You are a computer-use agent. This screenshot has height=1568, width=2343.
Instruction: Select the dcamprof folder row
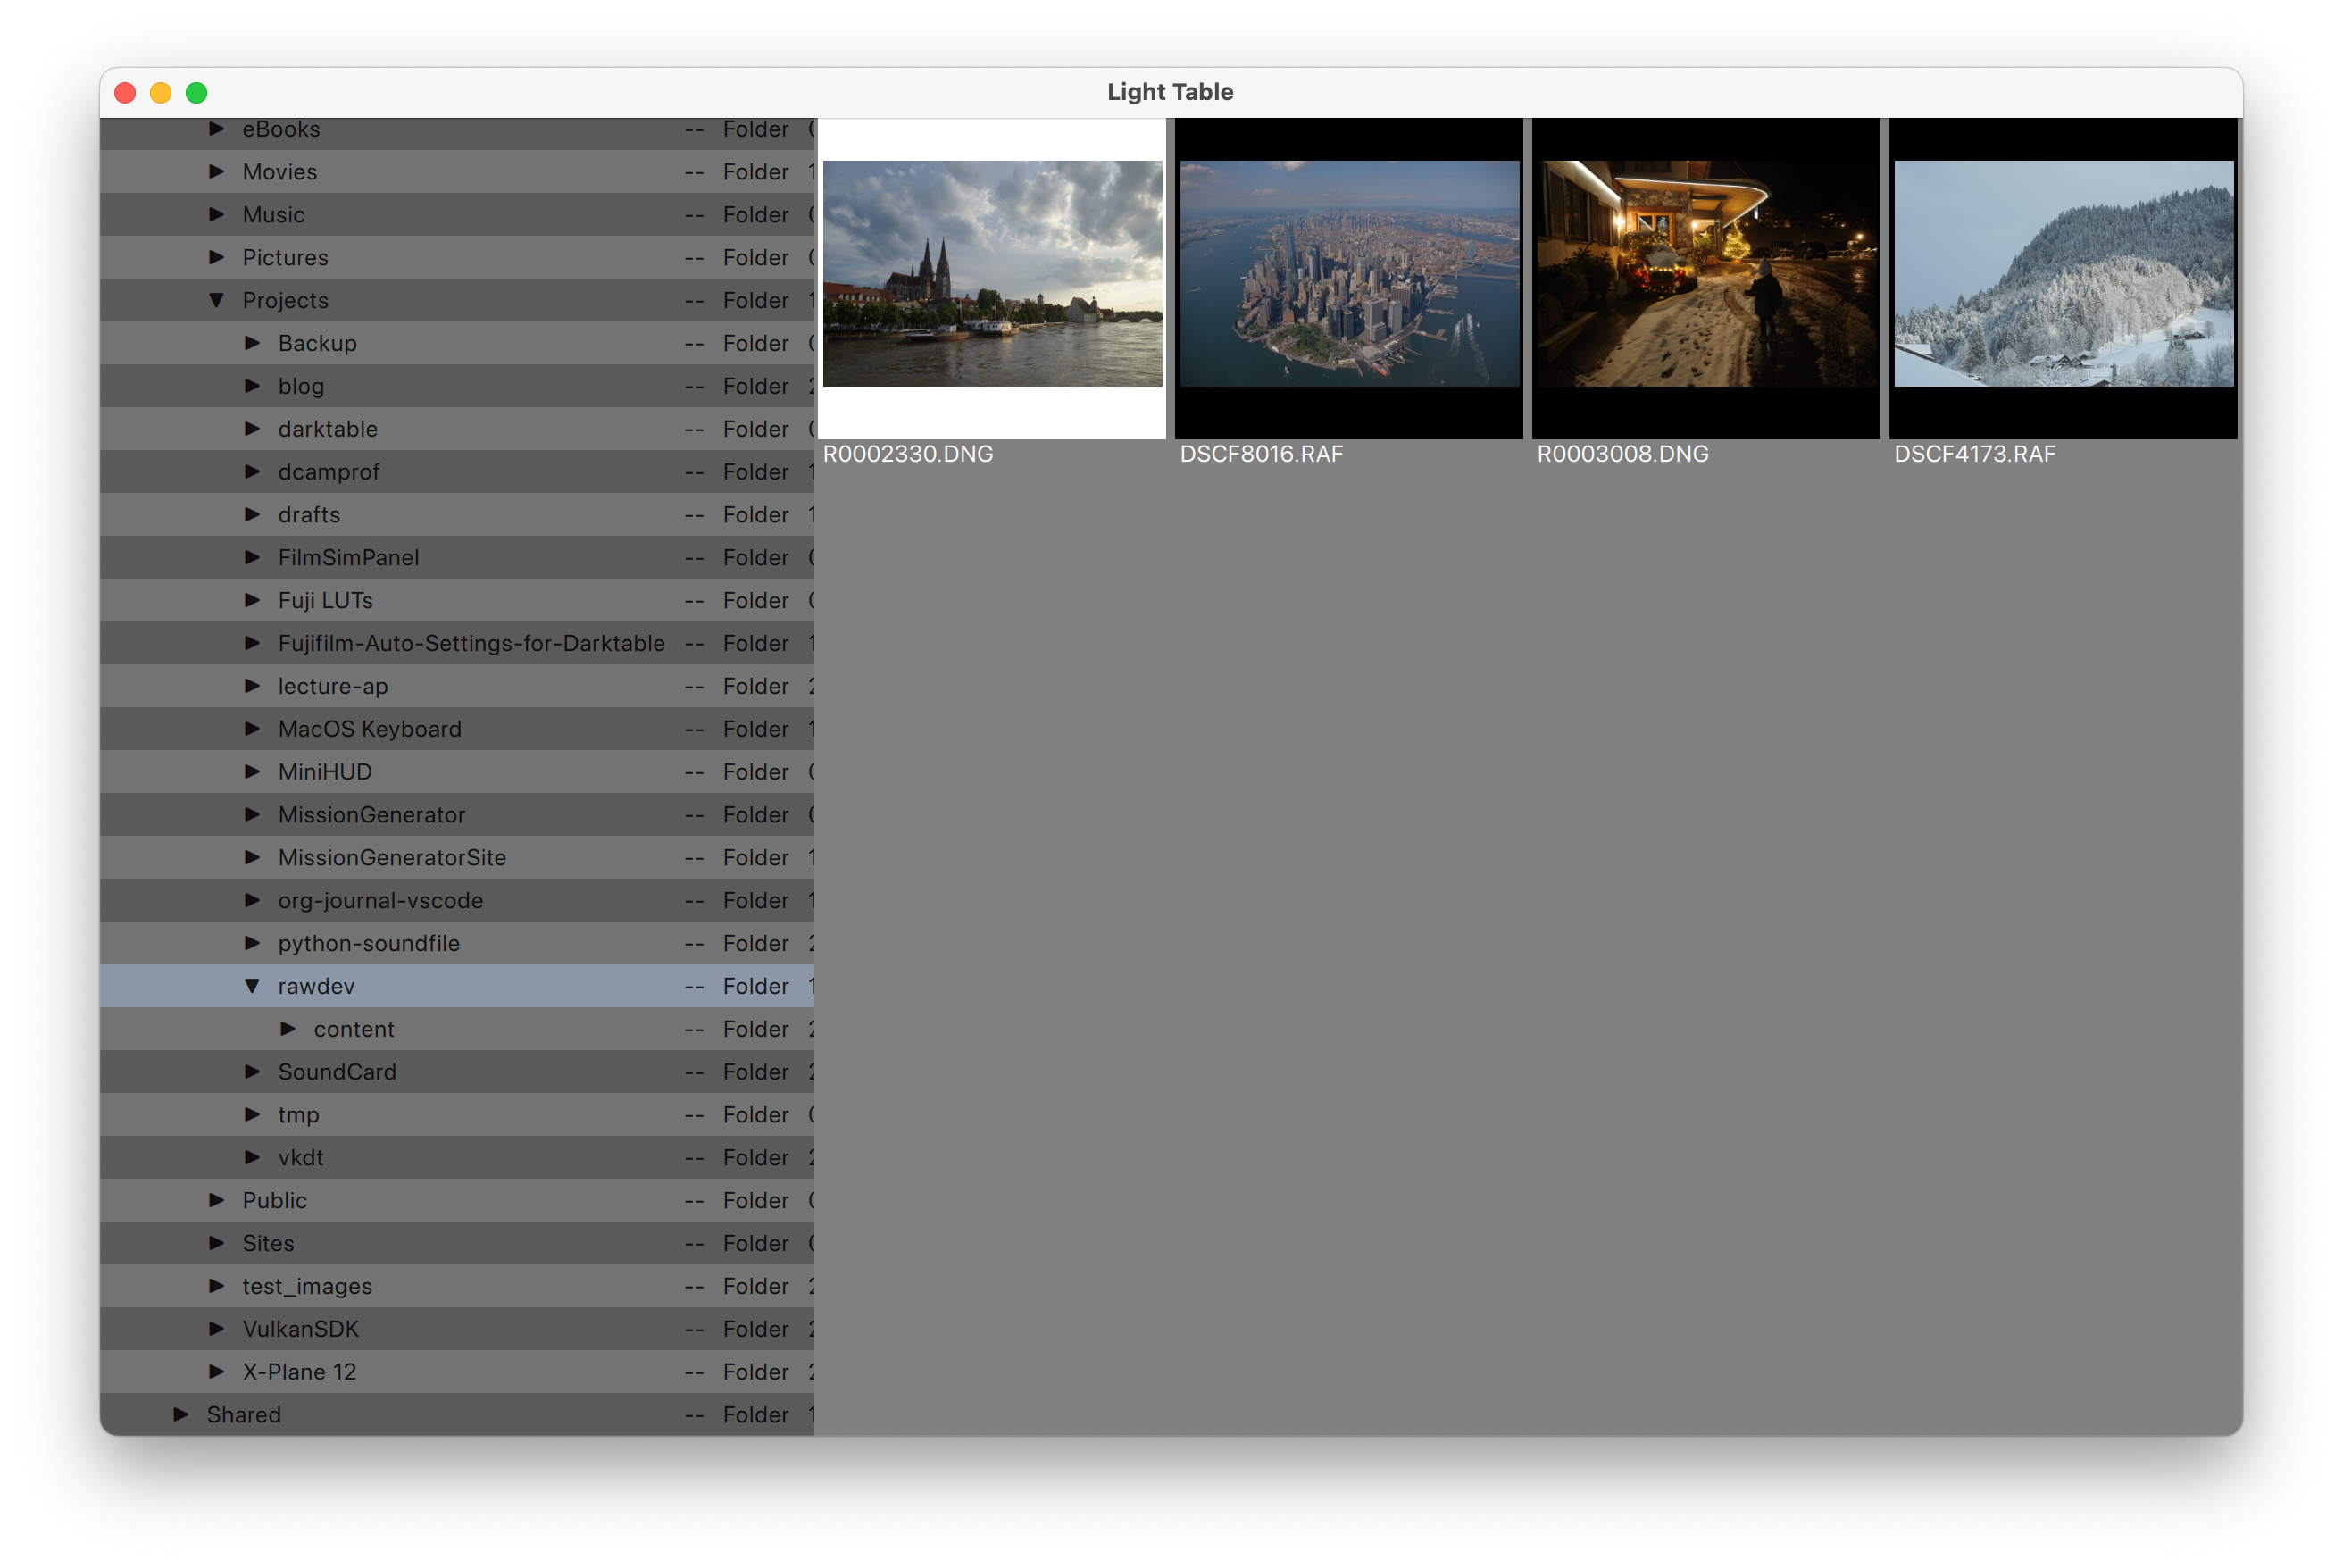[x=328, y=472]
